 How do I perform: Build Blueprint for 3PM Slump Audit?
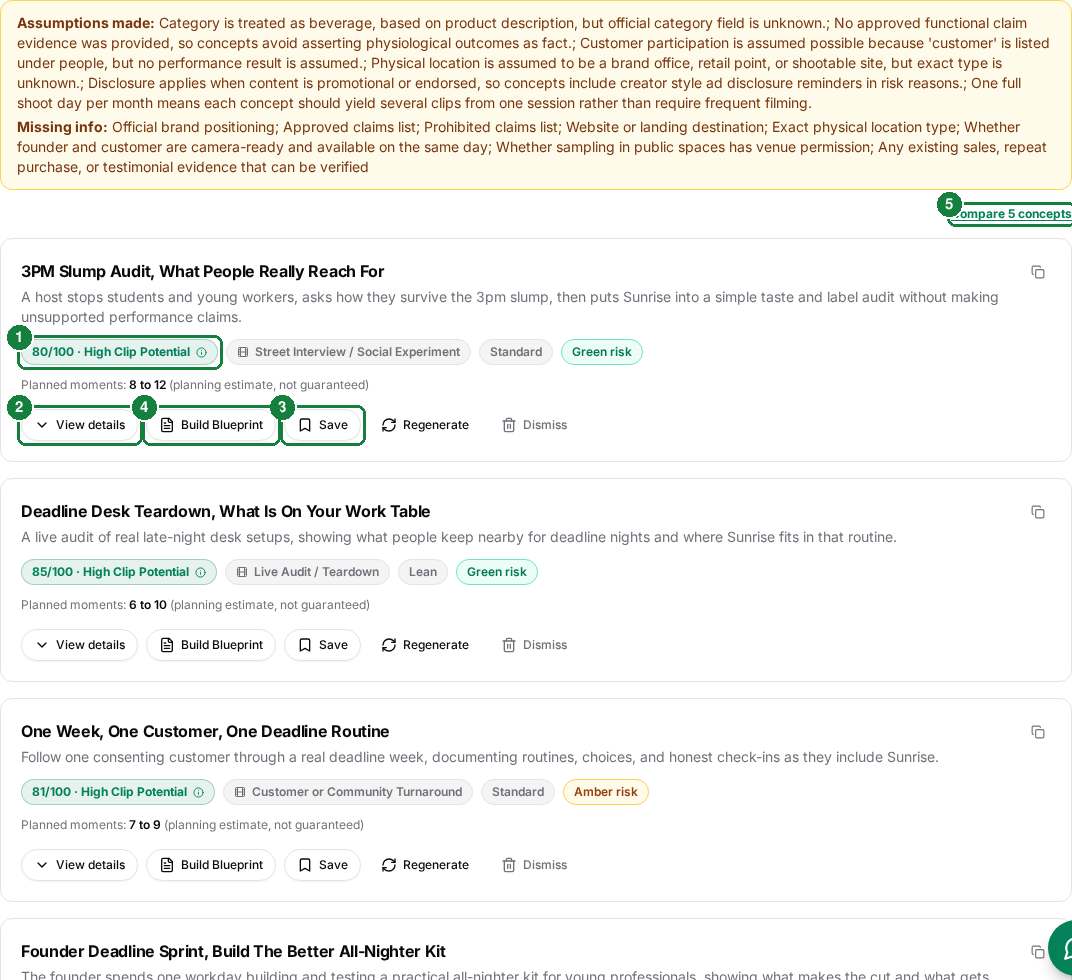click(211, 425)
